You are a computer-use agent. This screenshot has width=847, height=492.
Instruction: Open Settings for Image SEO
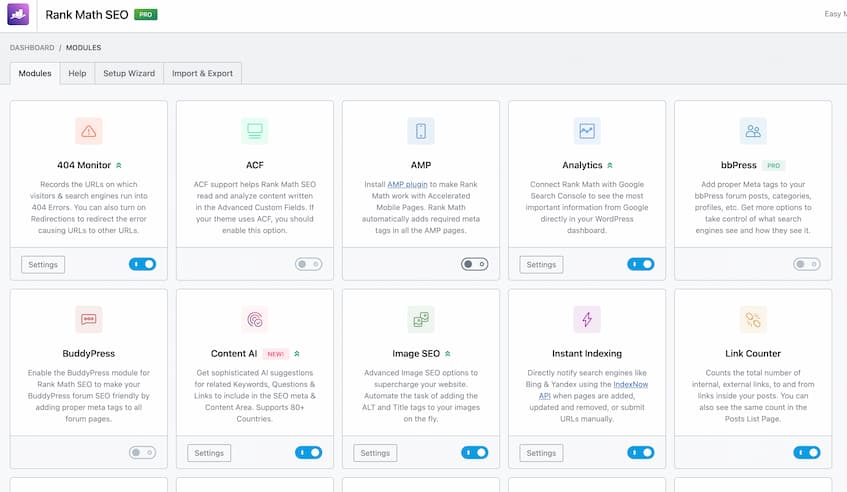(375, 453)
